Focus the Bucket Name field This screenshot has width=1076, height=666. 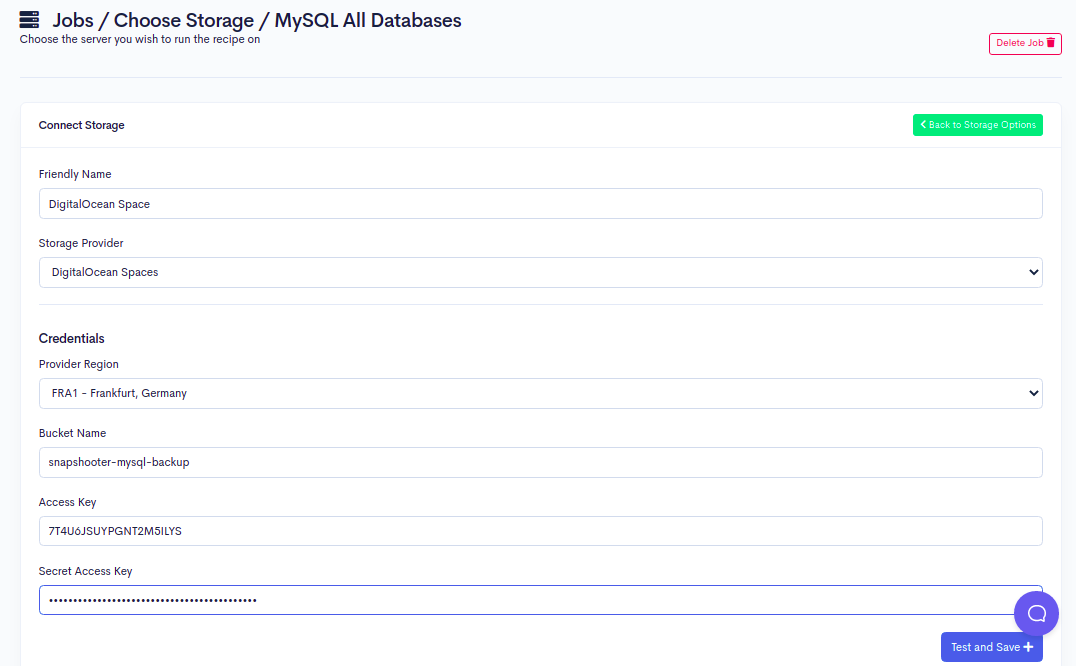point(541,462)
